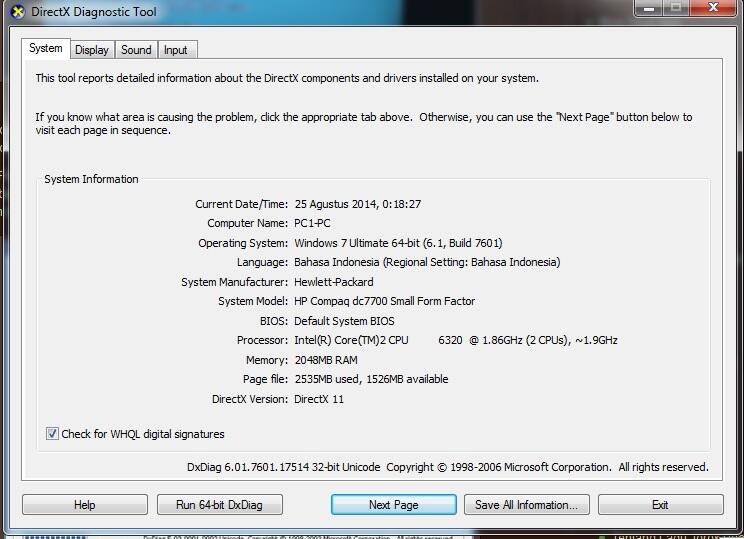Close the DirectX Diagnostic Tool window
This screenshot has width=744, height=539.
point(713,8)
